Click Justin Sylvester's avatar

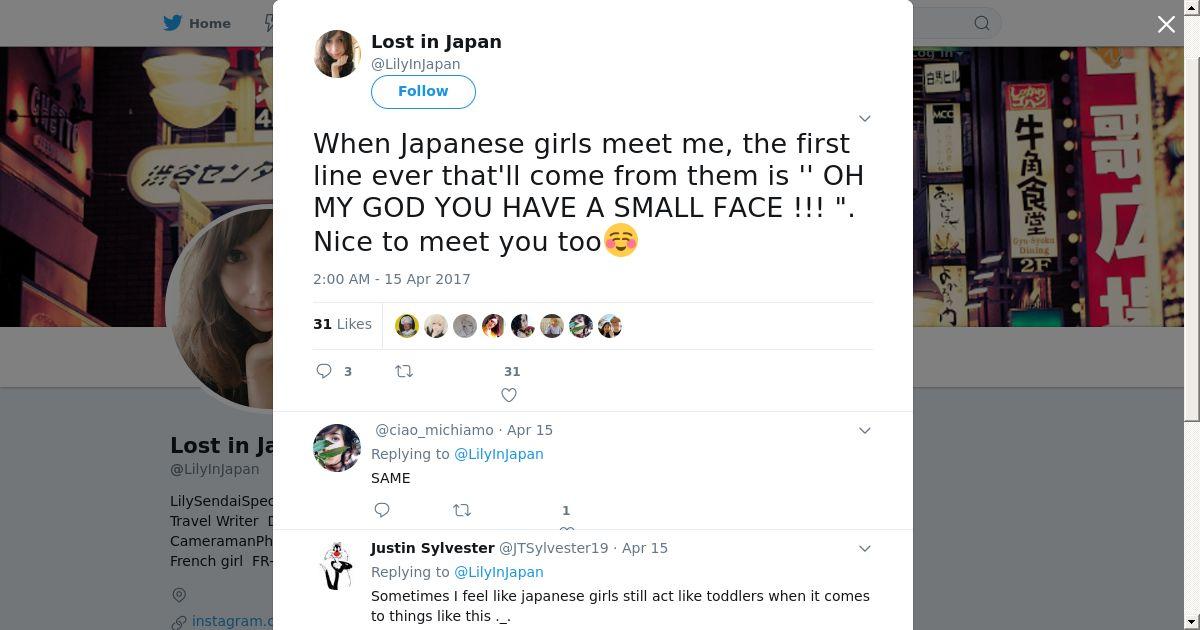coord(337,565)
